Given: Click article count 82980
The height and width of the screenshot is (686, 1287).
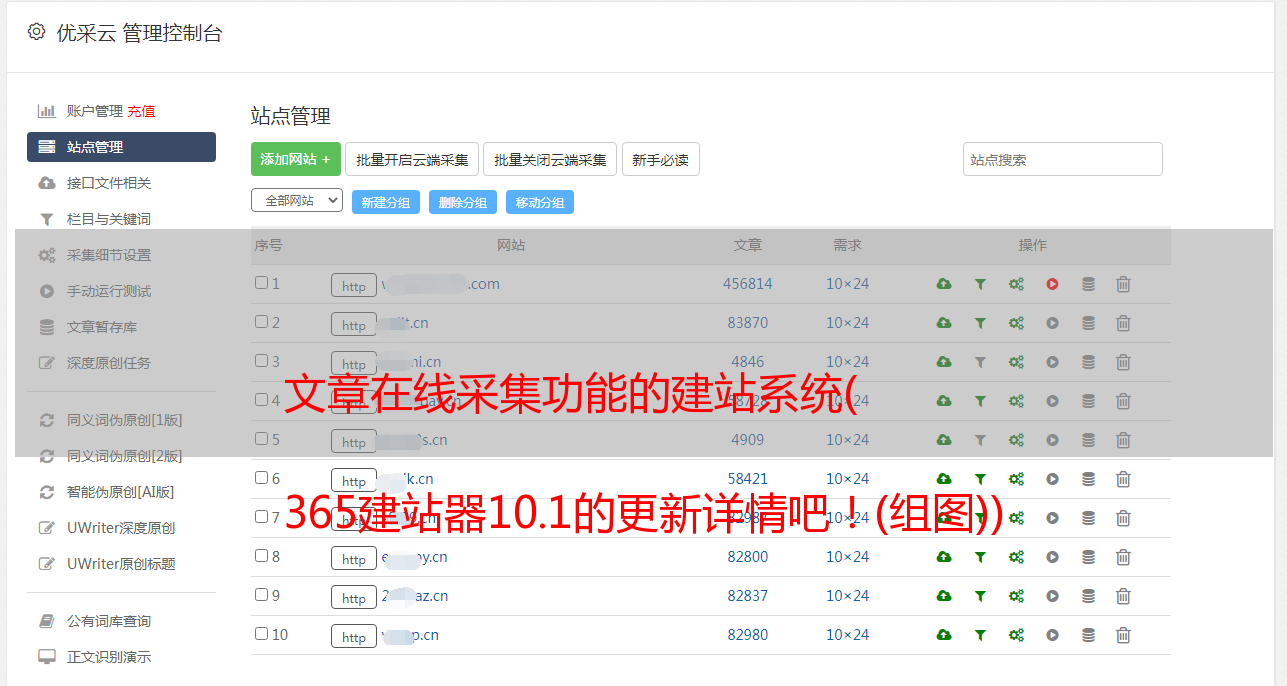Looking at the screenshot, I should pyautogui.click(x=748, y=635).
